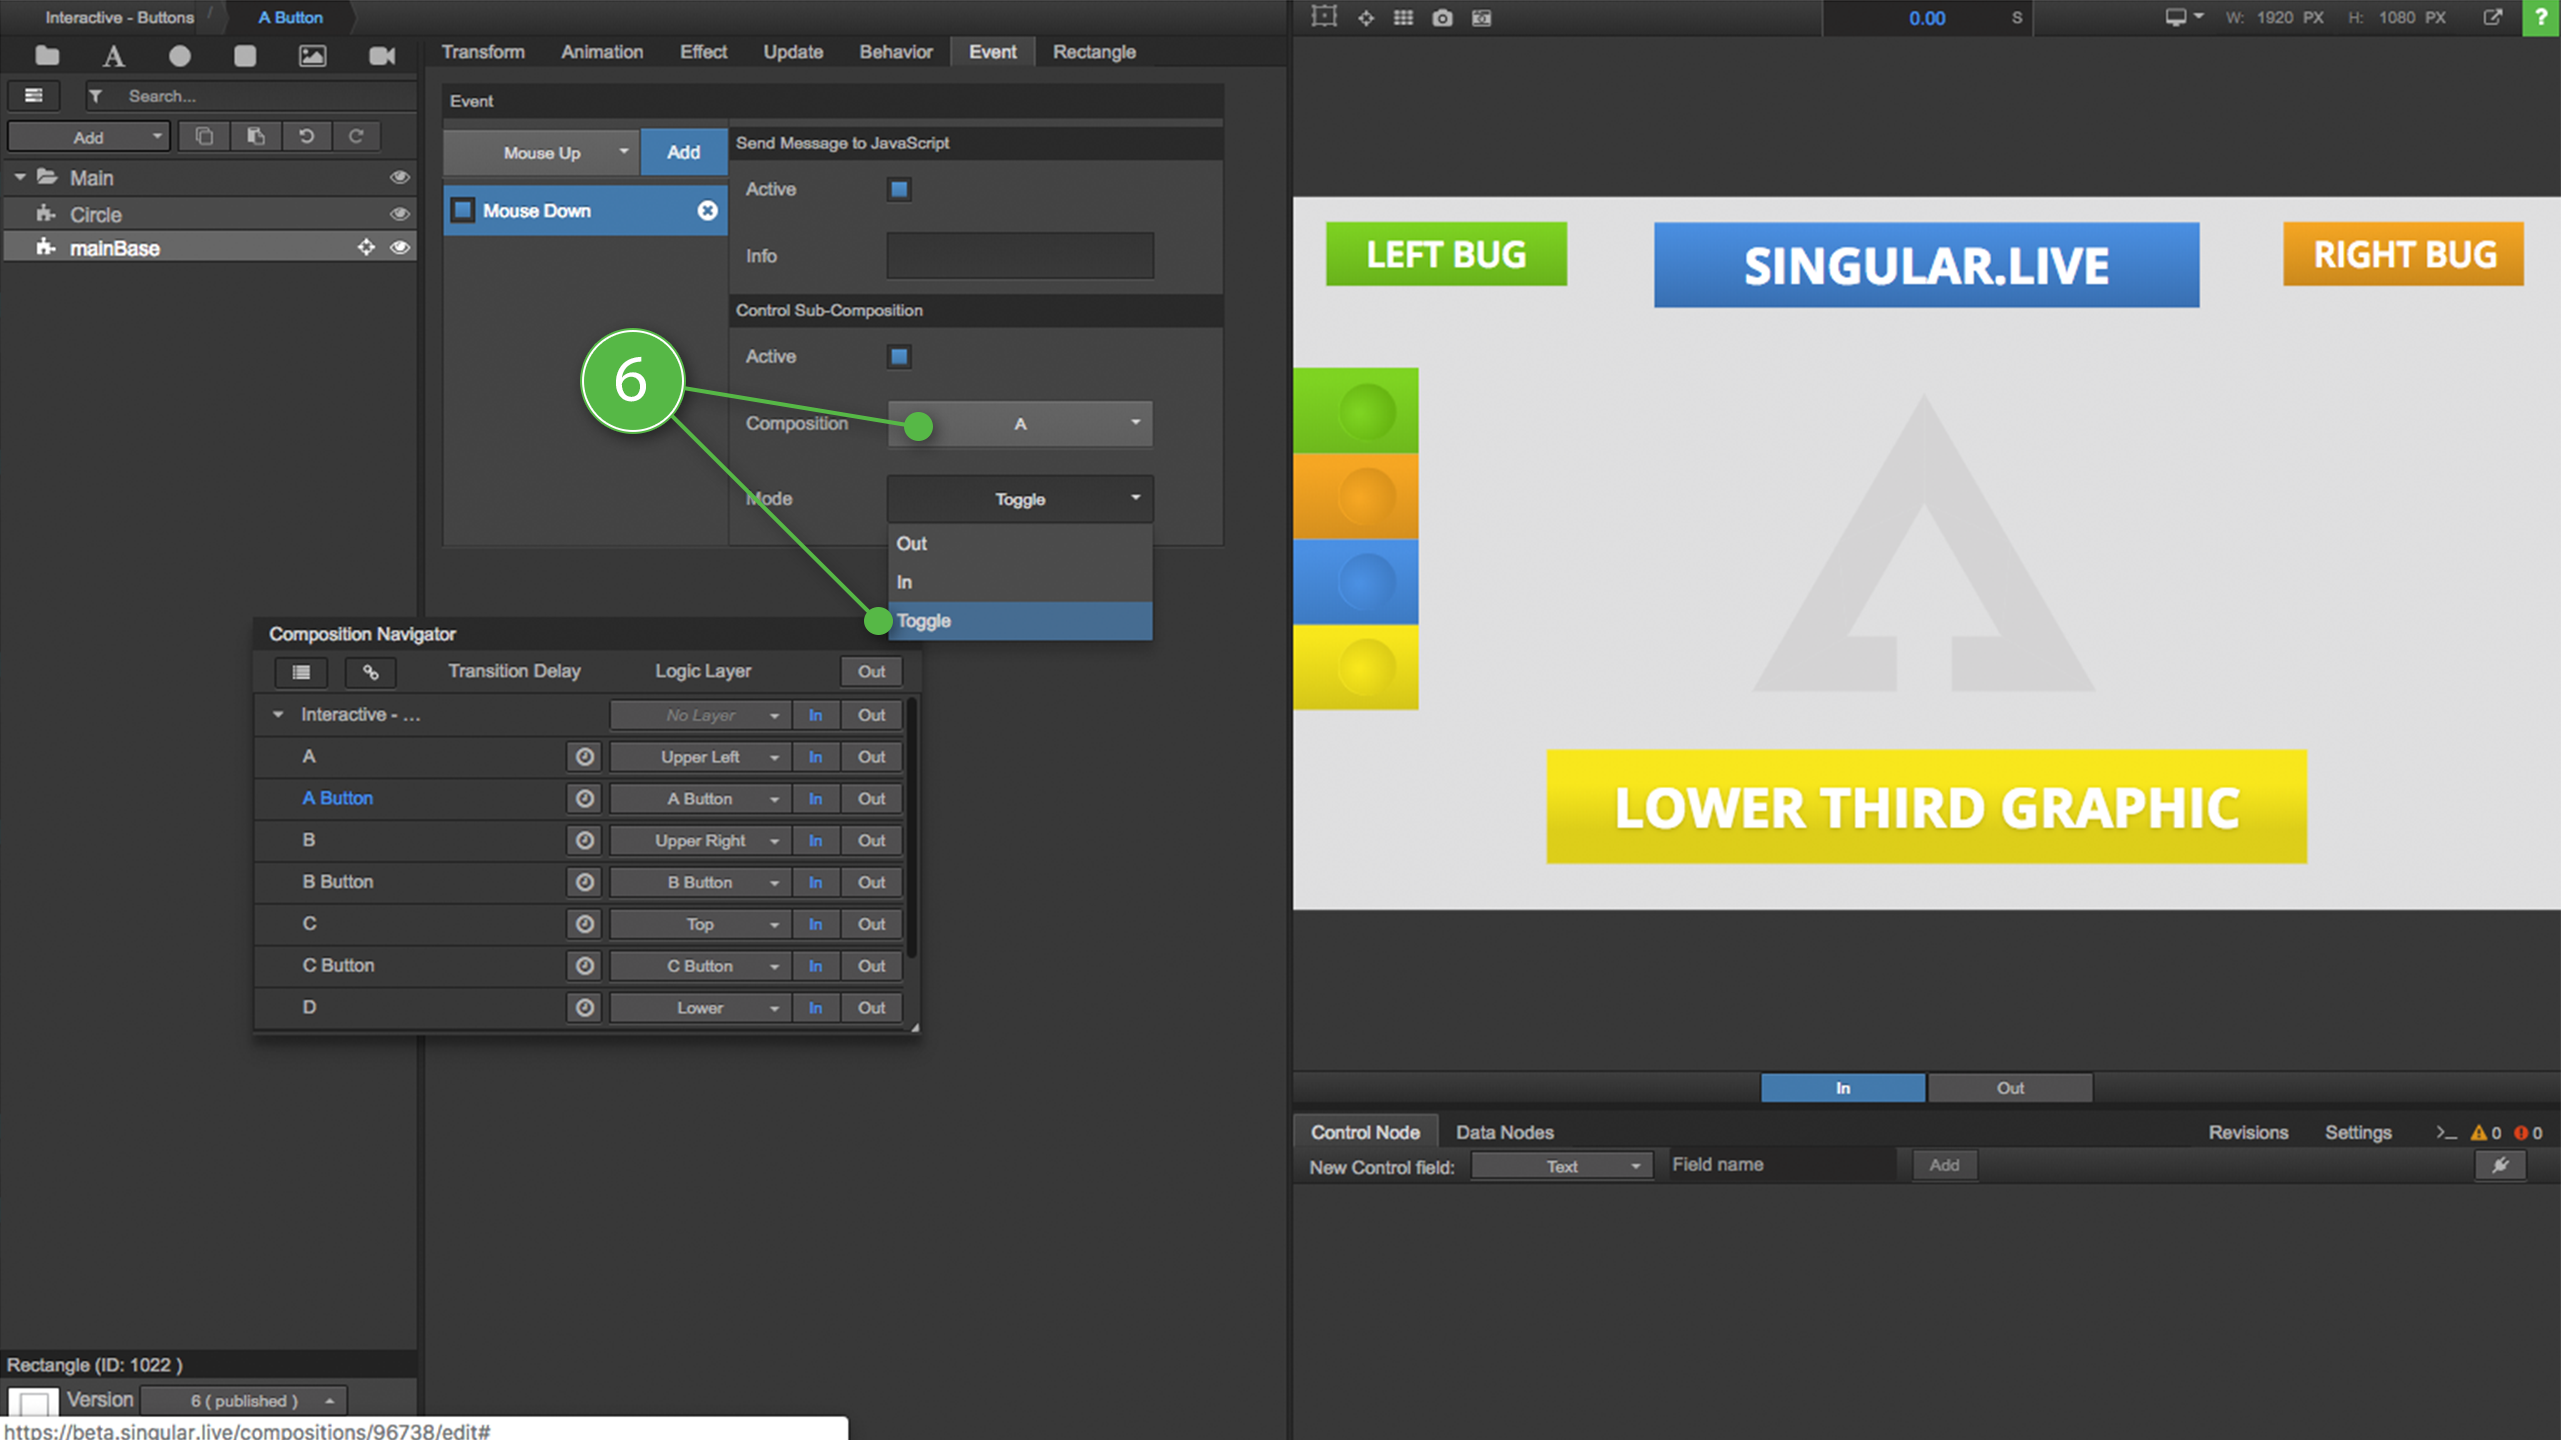The image size is (2561, 1440).
Task: Add a video camera widget
Action: tap(382, 56)
